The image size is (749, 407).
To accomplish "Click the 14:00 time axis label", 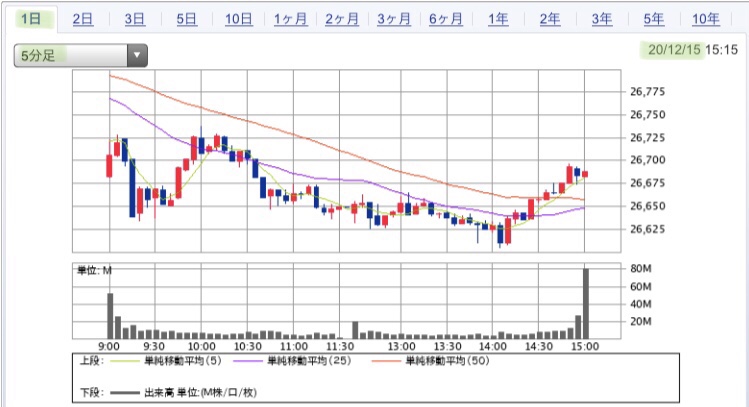I will point(492,347).
